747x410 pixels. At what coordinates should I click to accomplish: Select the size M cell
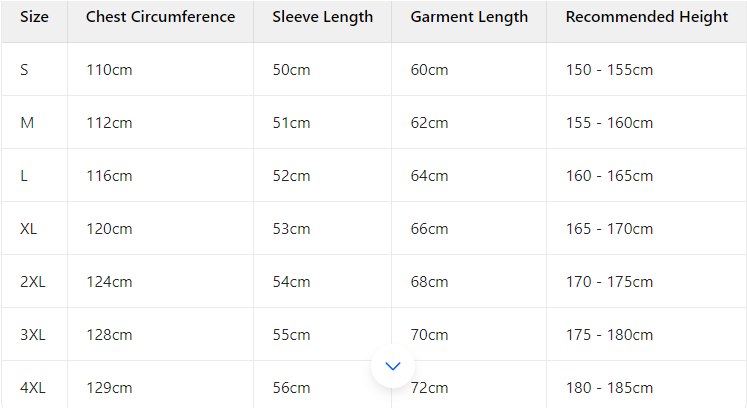[27, 123]
